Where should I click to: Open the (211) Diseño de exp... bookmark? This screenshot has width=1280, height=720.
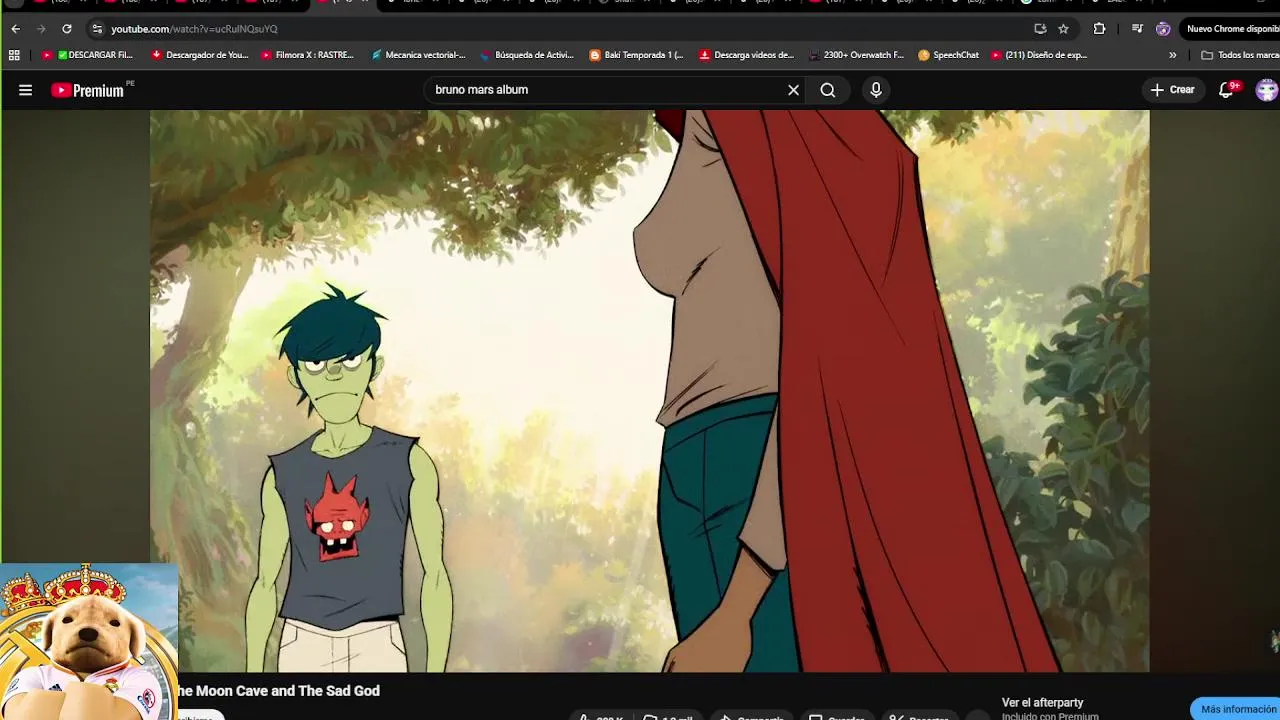[x=1039, y=55]
